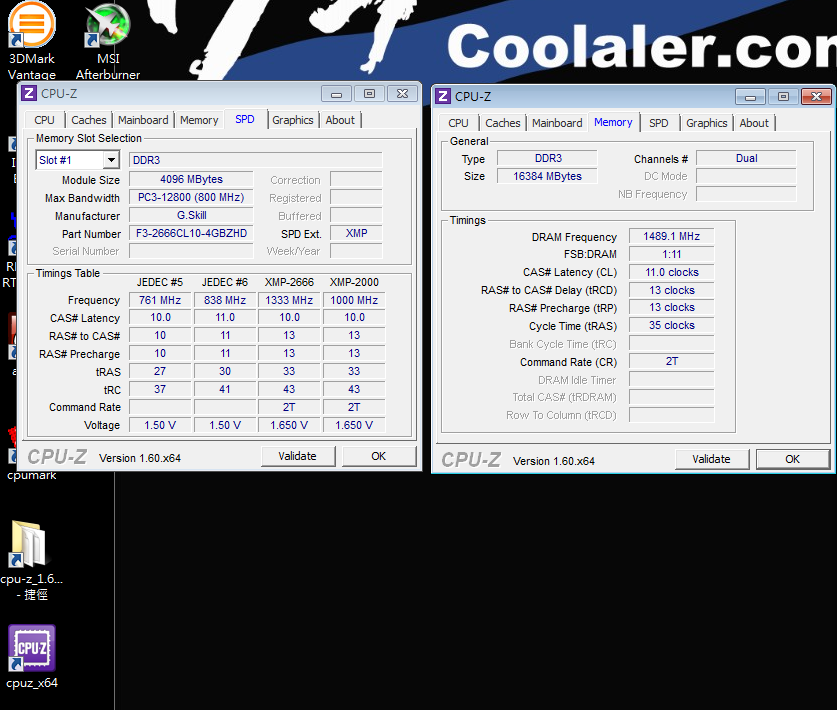Select the SPD tab in the left CPU-Z window
This screenshot has width=837, height=710.
pyautogui.click(x=245, y=119)
